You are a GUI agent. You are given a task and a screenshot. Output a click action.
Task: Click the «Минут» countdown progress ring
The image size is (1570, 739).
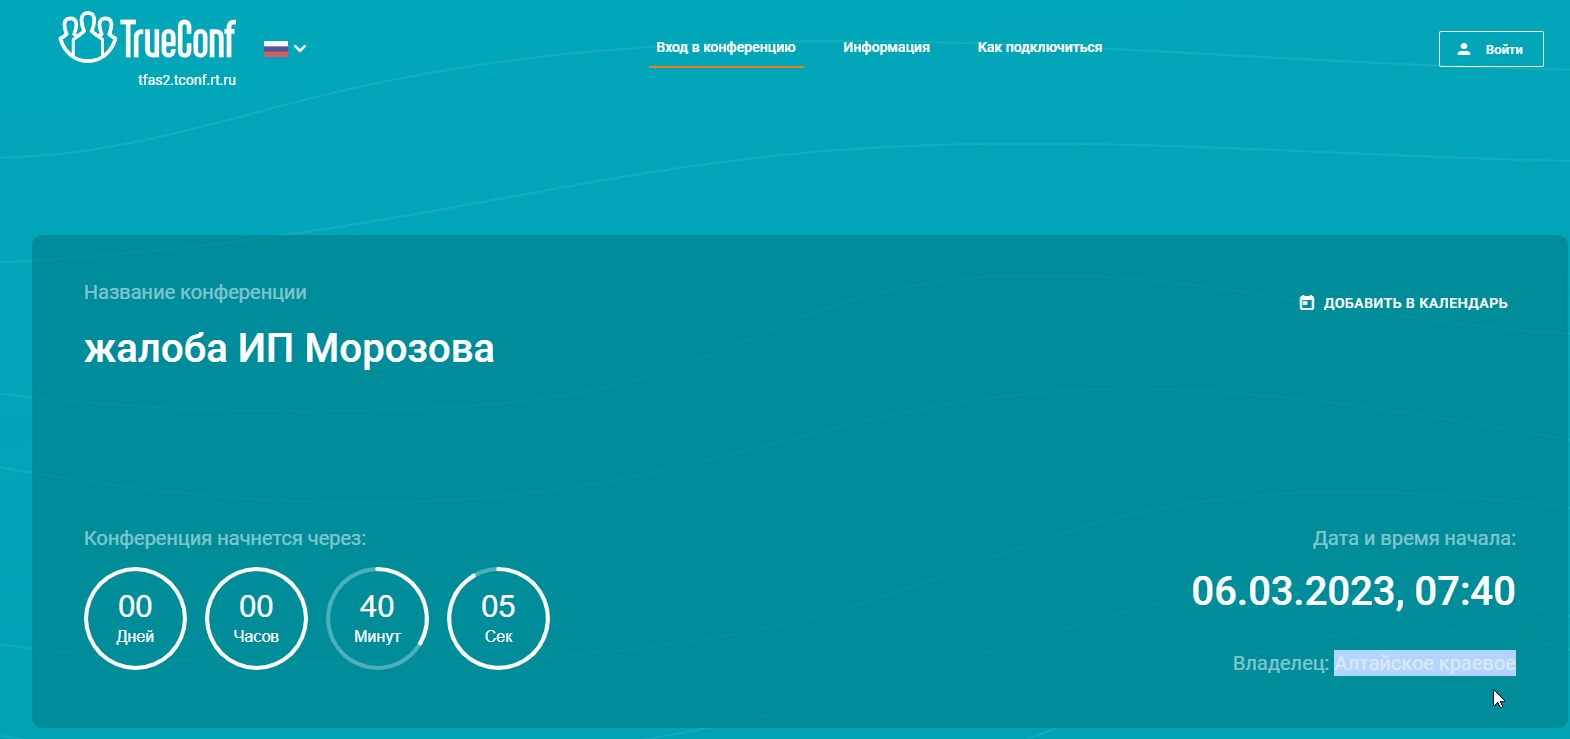click(377, 618)
